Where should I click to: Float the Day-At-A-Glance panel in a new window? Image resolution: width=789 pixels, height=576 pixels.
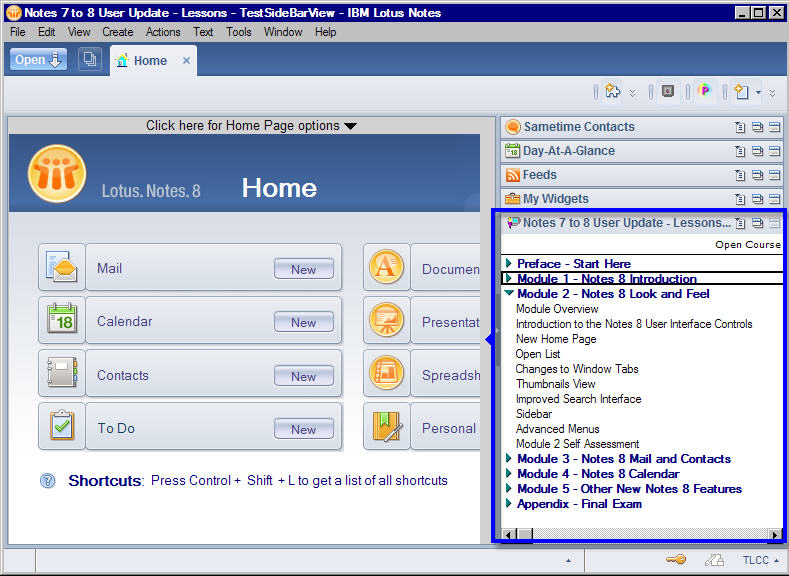point(757,151)
